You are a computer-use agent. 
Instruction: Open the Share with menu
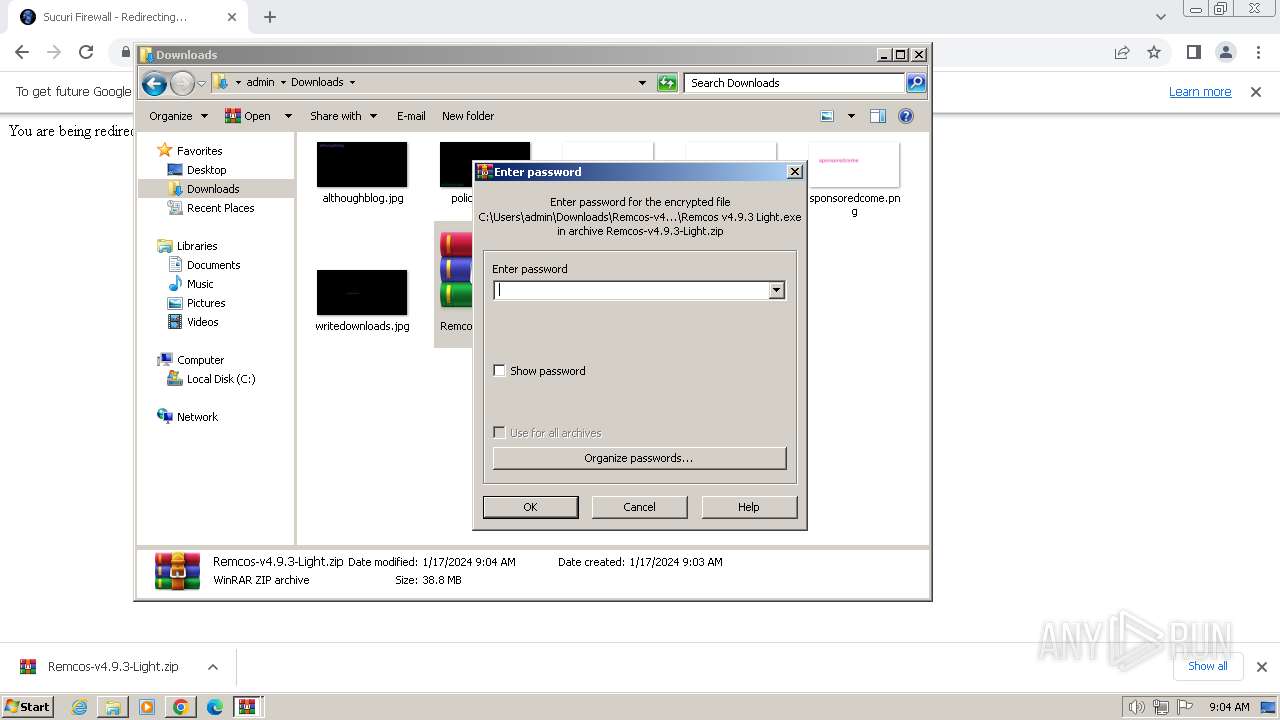tap(343, 116)
